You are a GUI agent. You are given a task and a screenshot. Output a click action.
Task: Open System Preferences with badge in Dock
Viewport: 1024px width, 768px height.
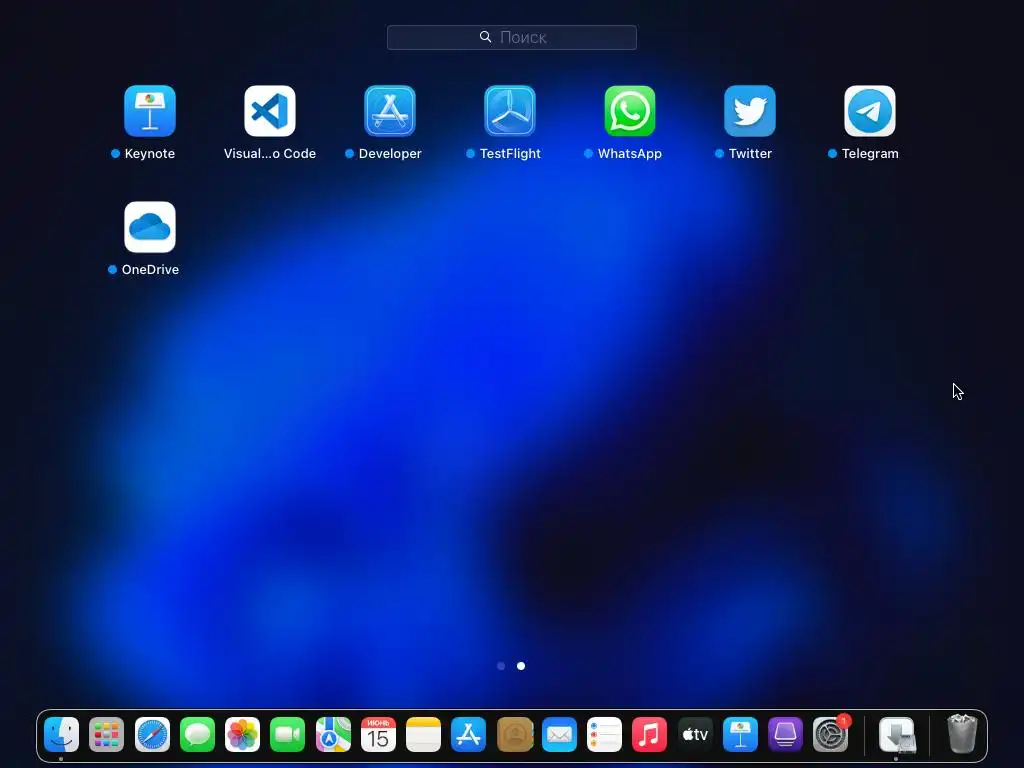pos(831,735)
